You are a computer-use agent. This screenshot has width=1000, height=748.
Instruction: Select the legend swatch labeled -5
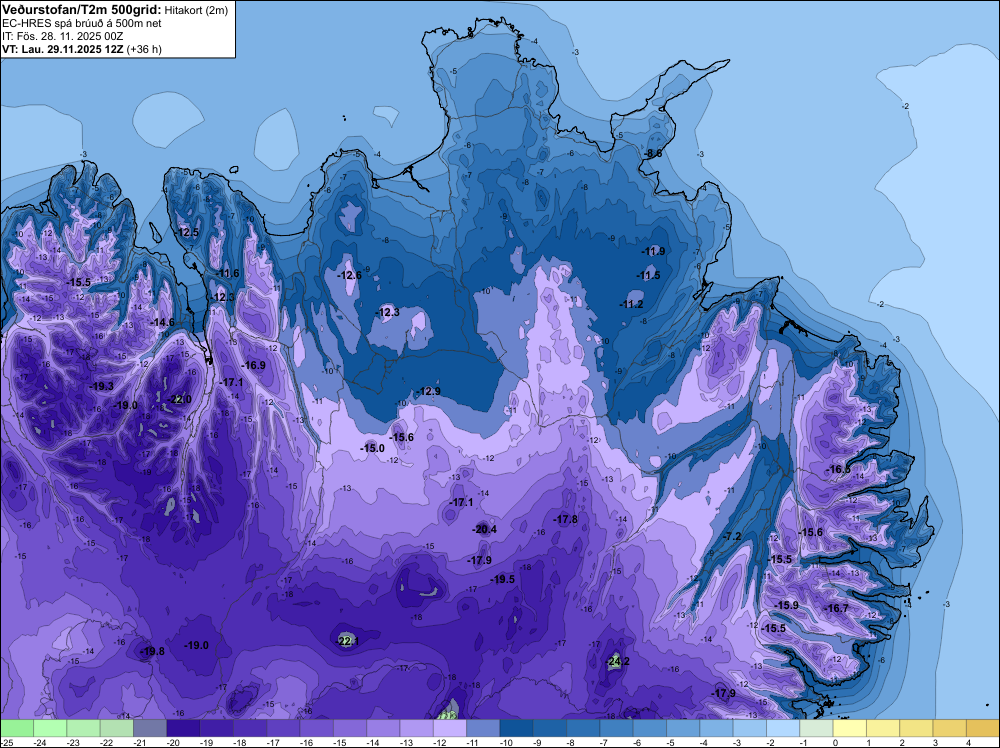(683, 728)
